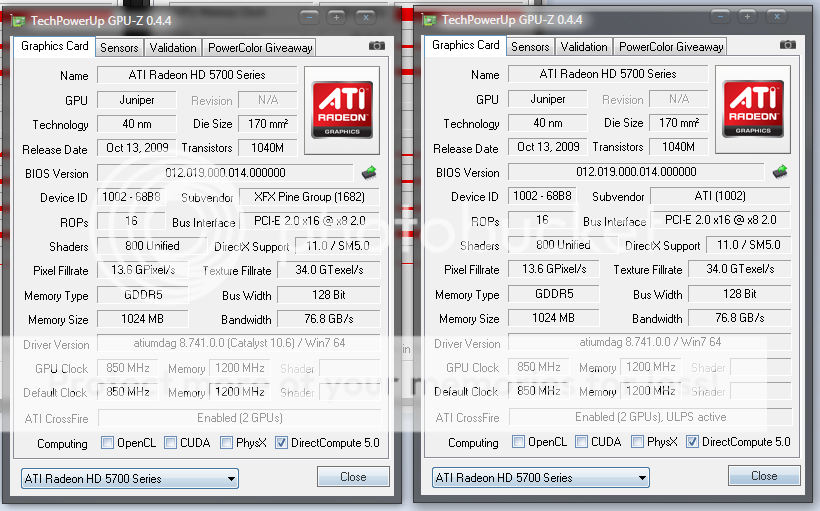Screen dimensions: 820x511
Task: Open Graphics Card tab in left window
Action: click(x=54, y=46)
